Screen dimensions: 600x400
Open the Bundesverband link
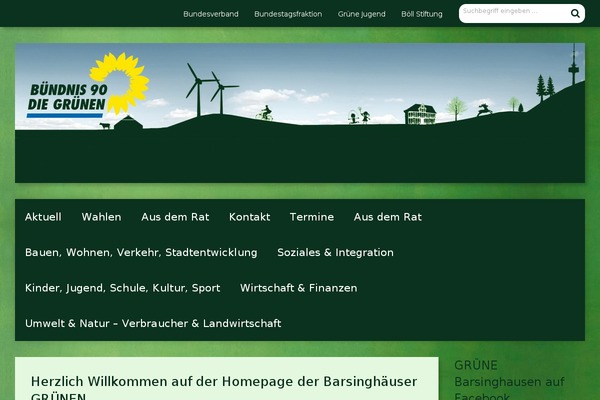(x=211, y=14)
